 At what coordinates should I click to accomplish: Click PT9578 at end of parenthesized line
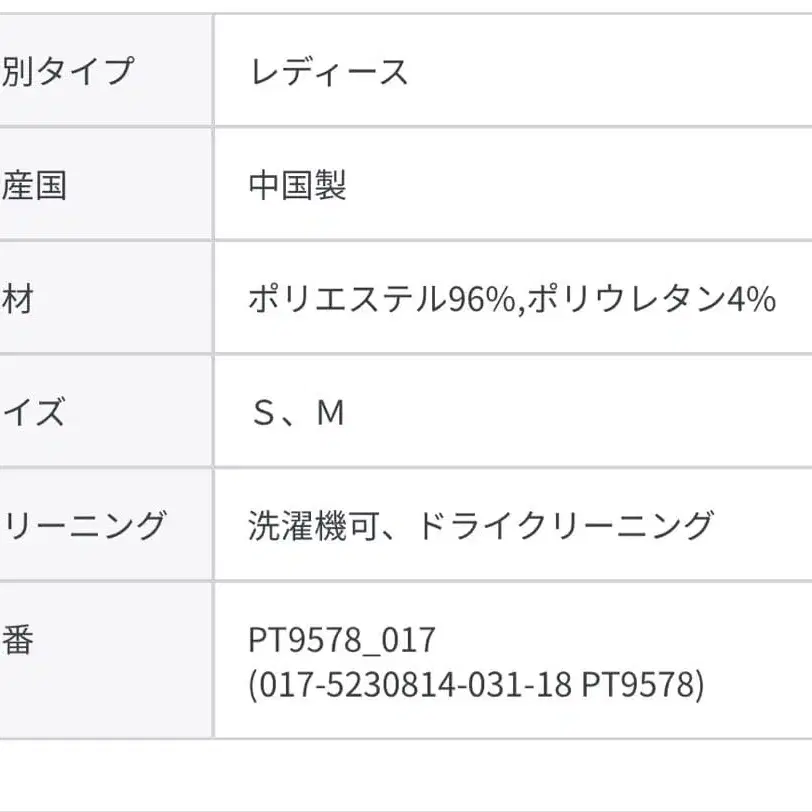click(640, 686)
